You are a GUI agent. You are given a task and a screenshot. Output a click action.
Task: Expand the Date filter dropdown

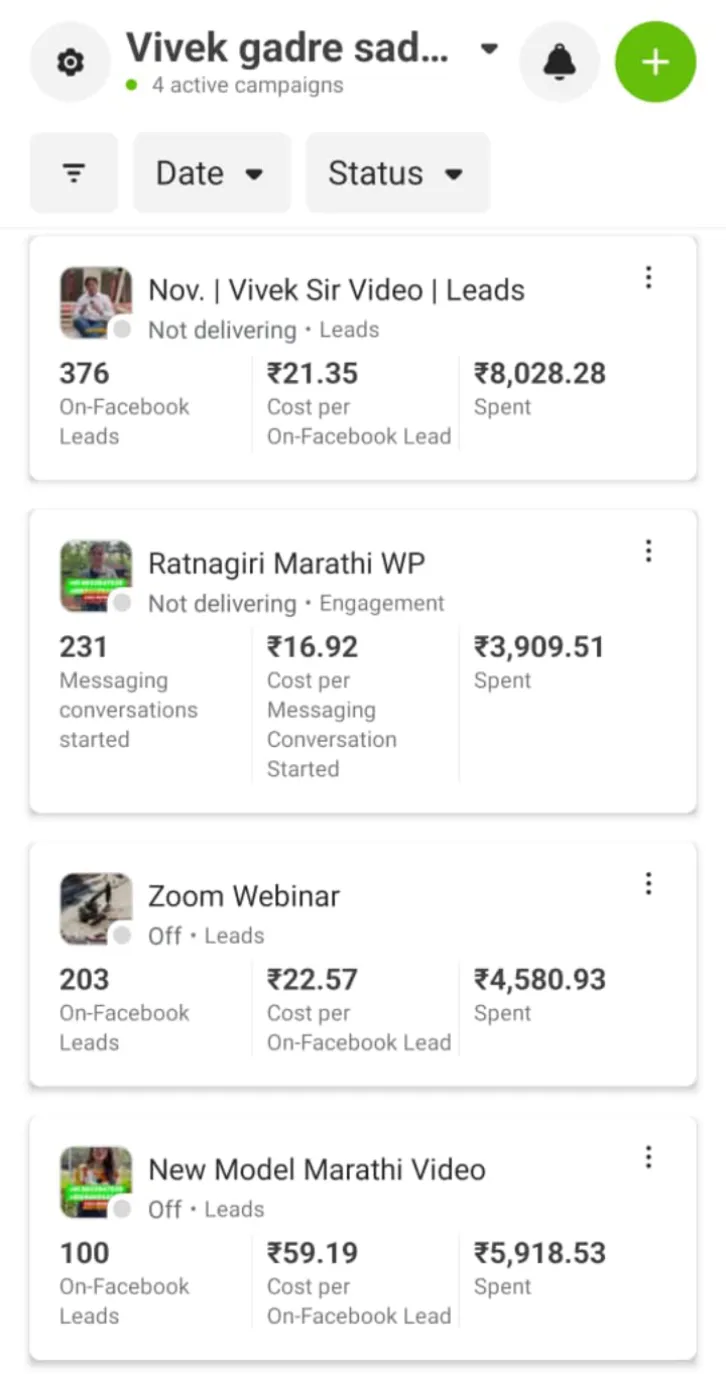pos(211,173)
